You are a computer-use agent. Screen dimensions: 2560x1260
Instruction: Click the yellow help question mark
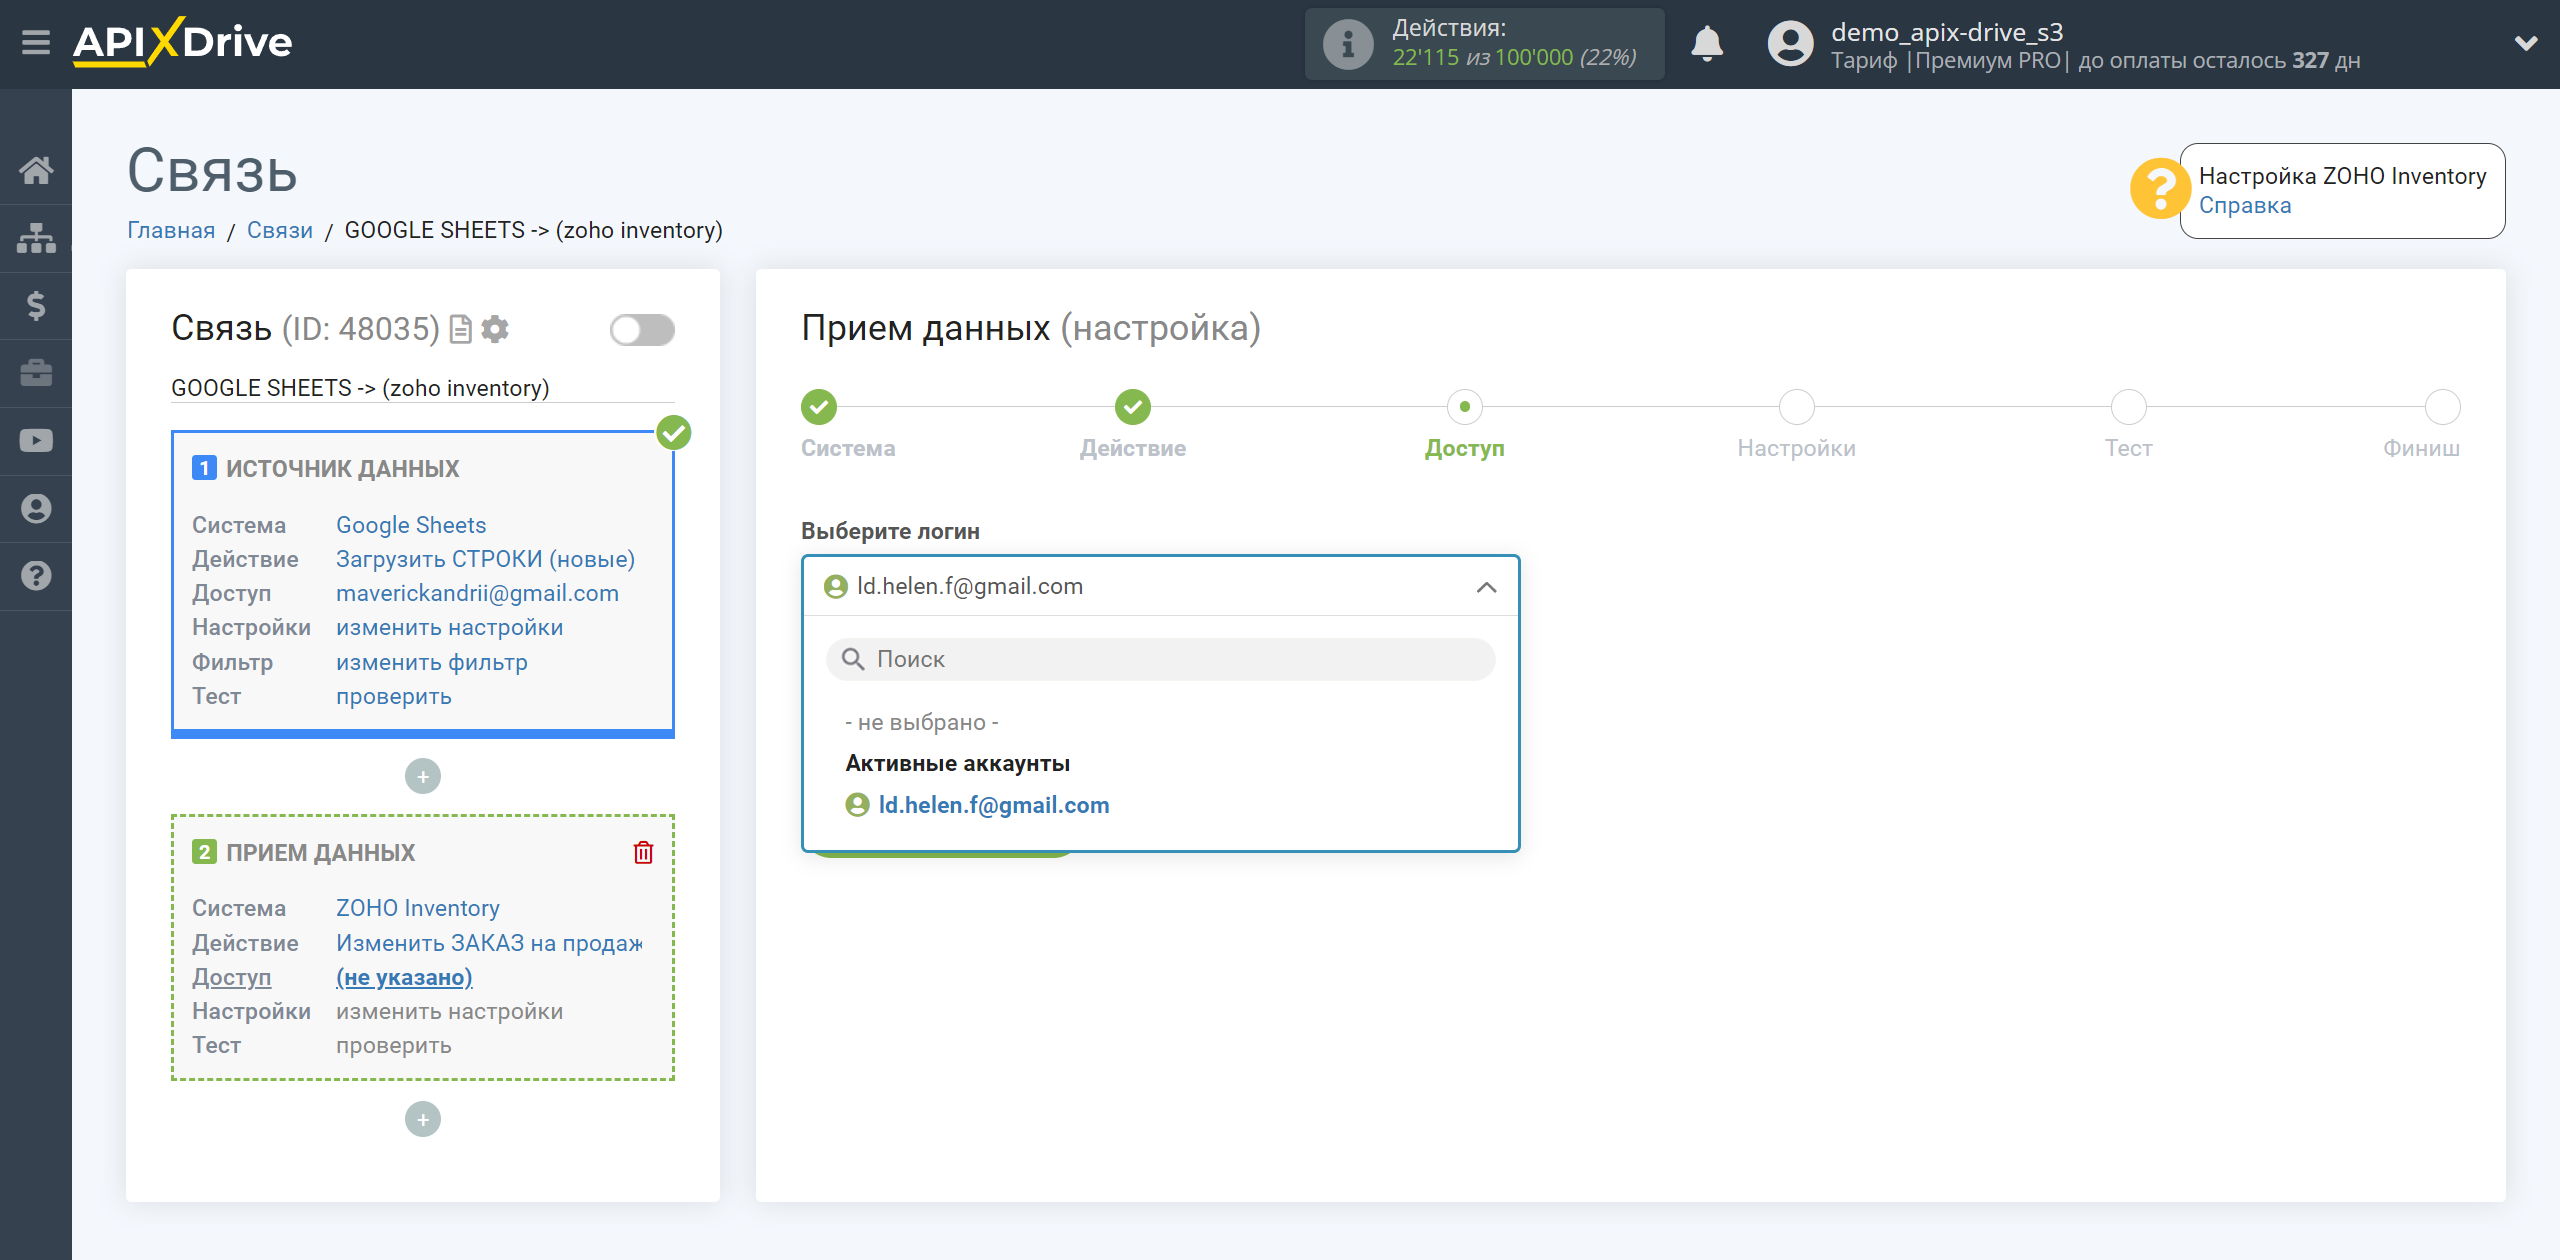(2159, 189)
